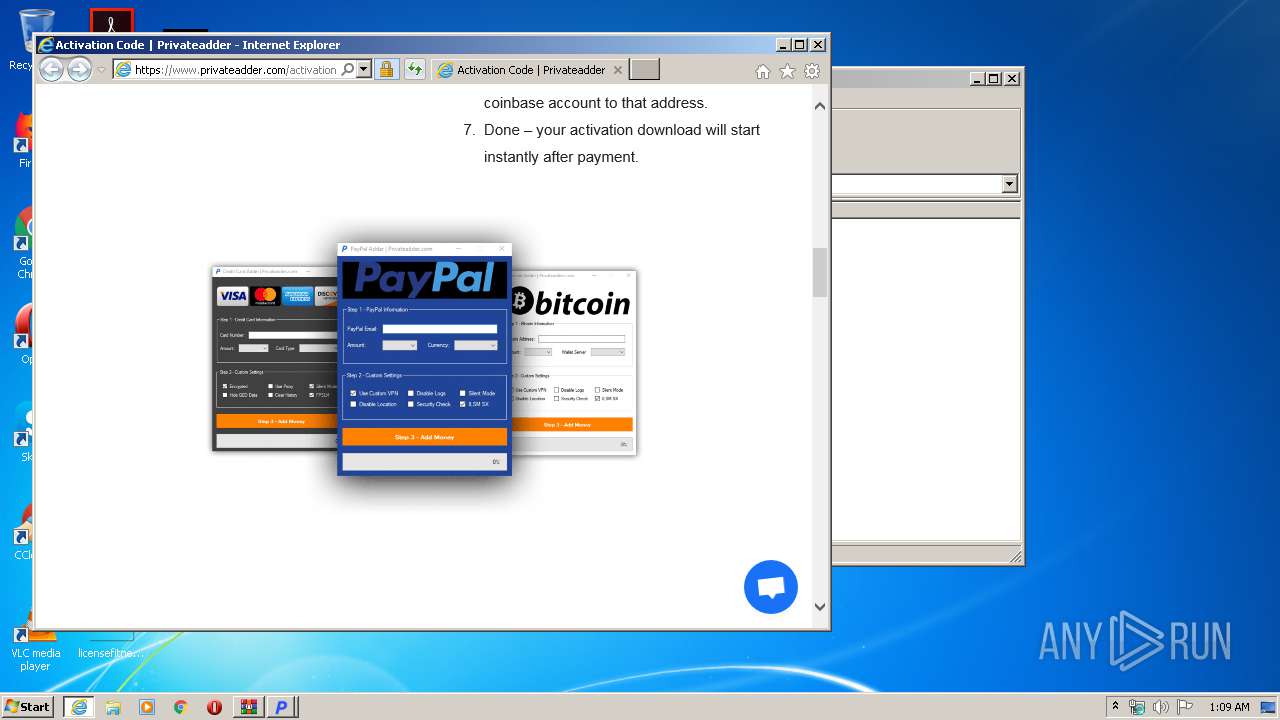Viewport: 1280px width, 720px height.
Task: Open Amount dropdown in PayPal Adder
Action: coord(399,345)
